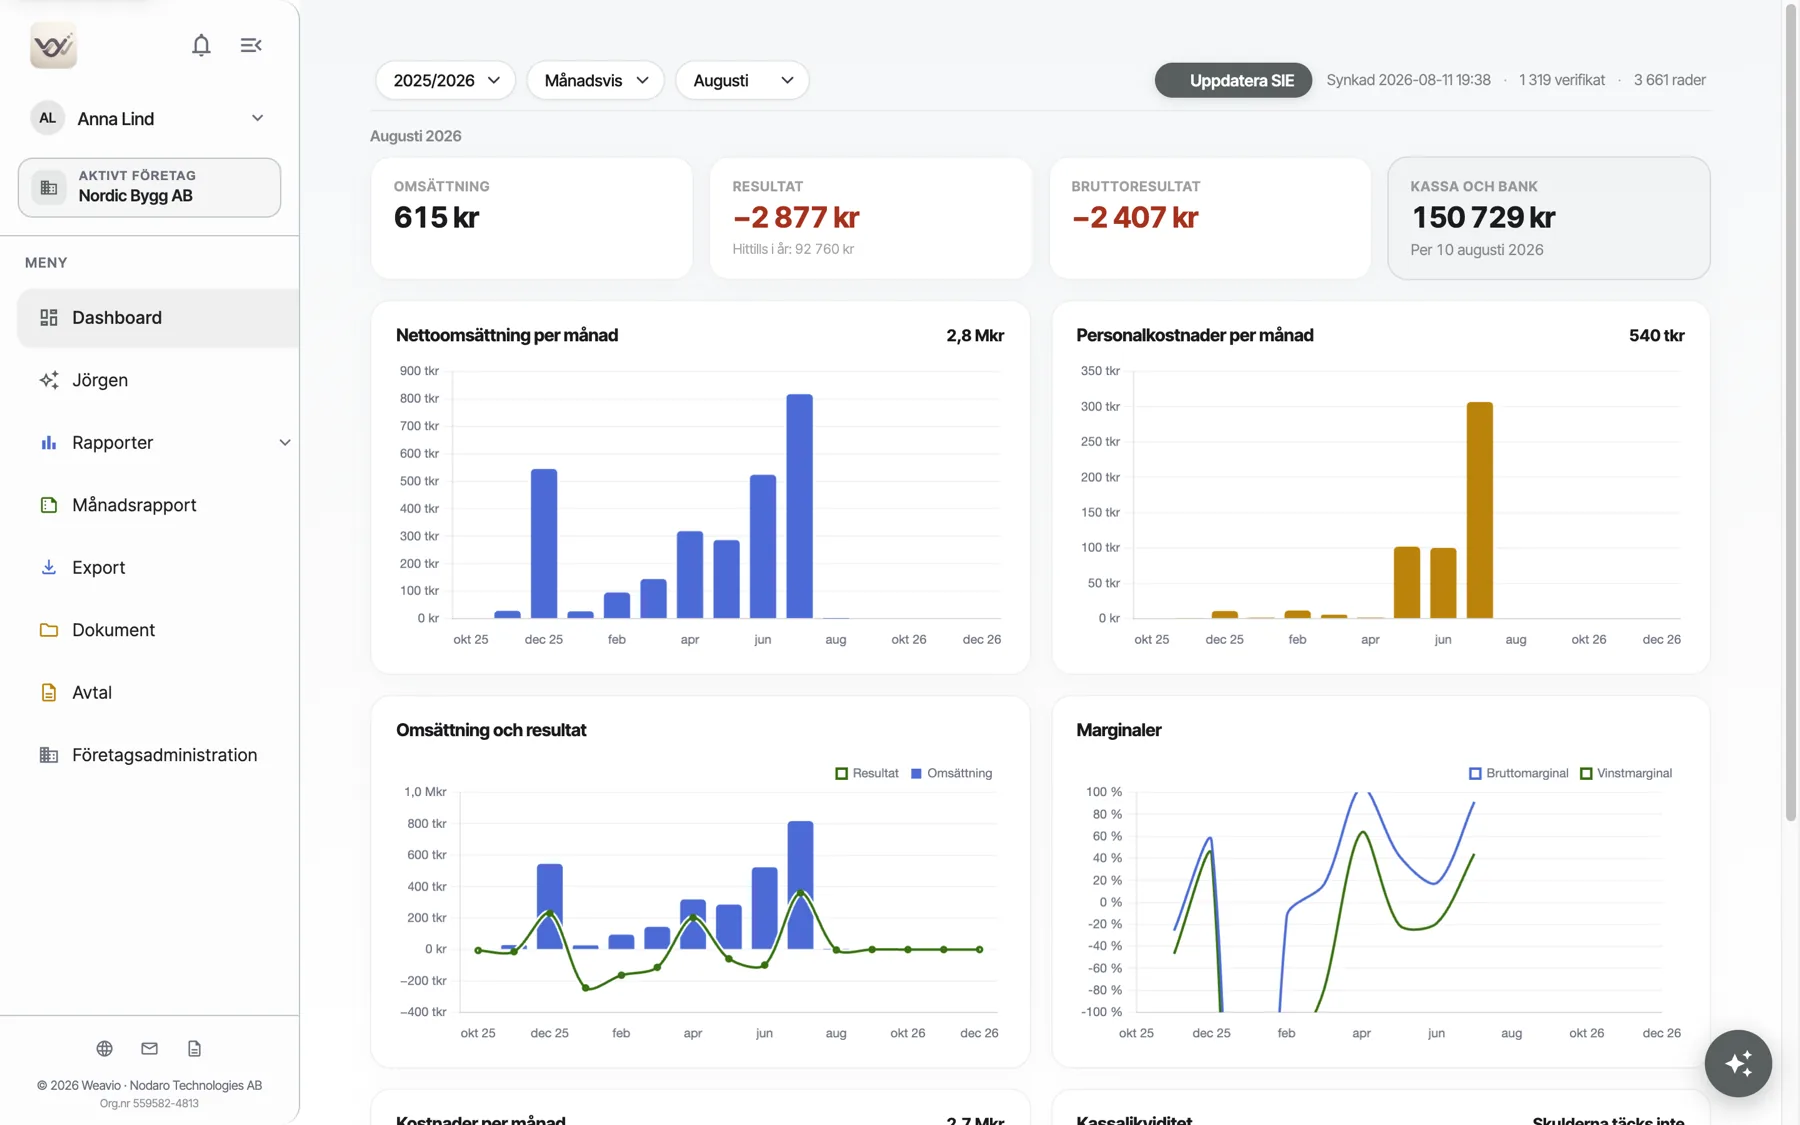Toggle Bruttomarginal legend series
The width and height of the screenshot is (1800, 1125).
click(1518, 773)
